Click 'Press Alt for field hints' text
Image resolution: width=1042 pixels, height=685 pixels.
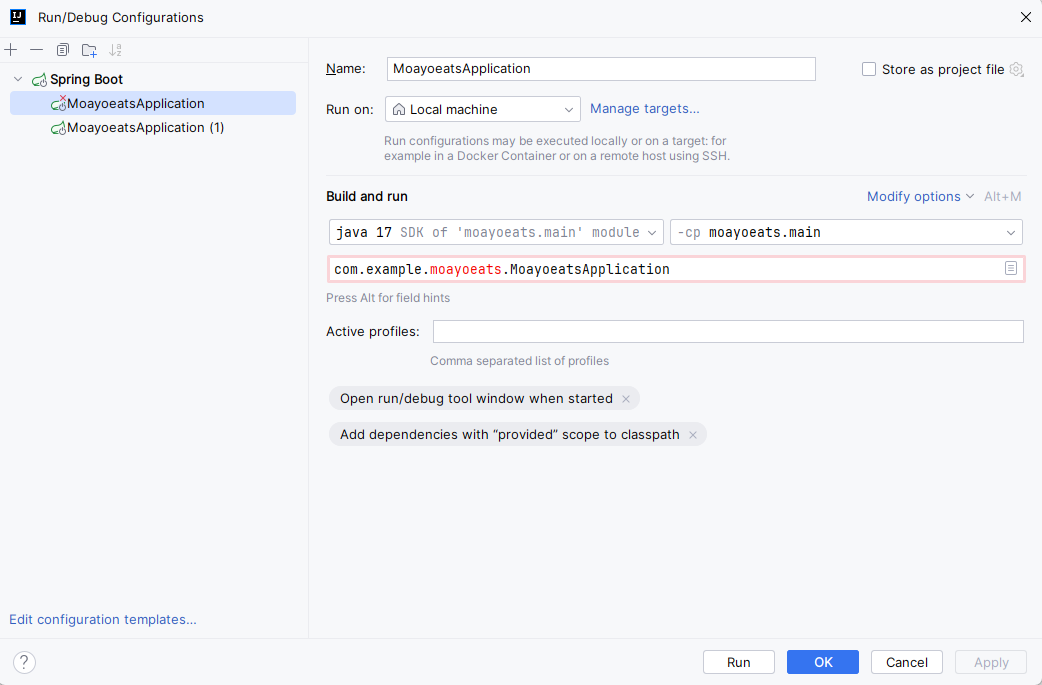pos(388,298)
